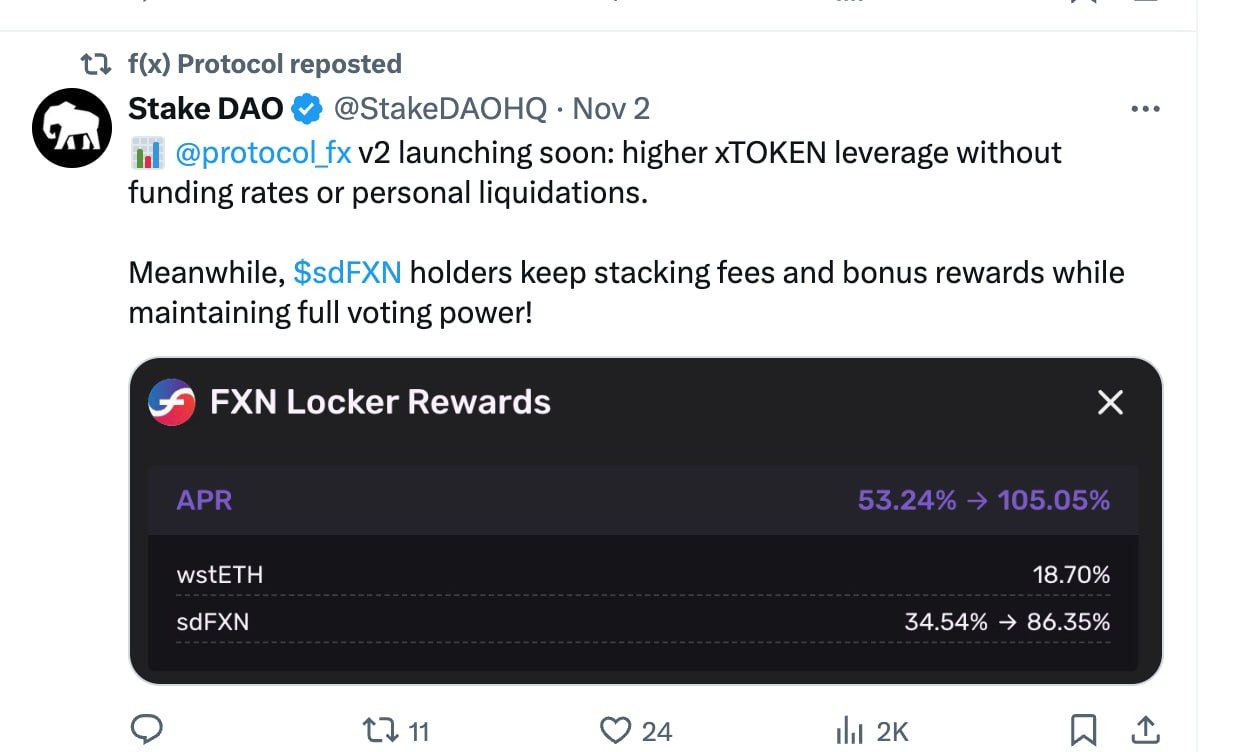Open the Nov 2 post timestamp

point(610,108)
